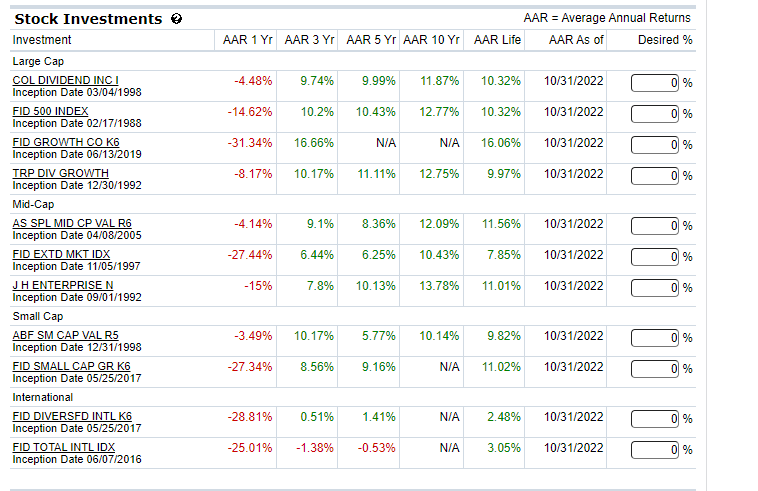Open the ABF SM CAP VAL R5 link

(65, 335)
